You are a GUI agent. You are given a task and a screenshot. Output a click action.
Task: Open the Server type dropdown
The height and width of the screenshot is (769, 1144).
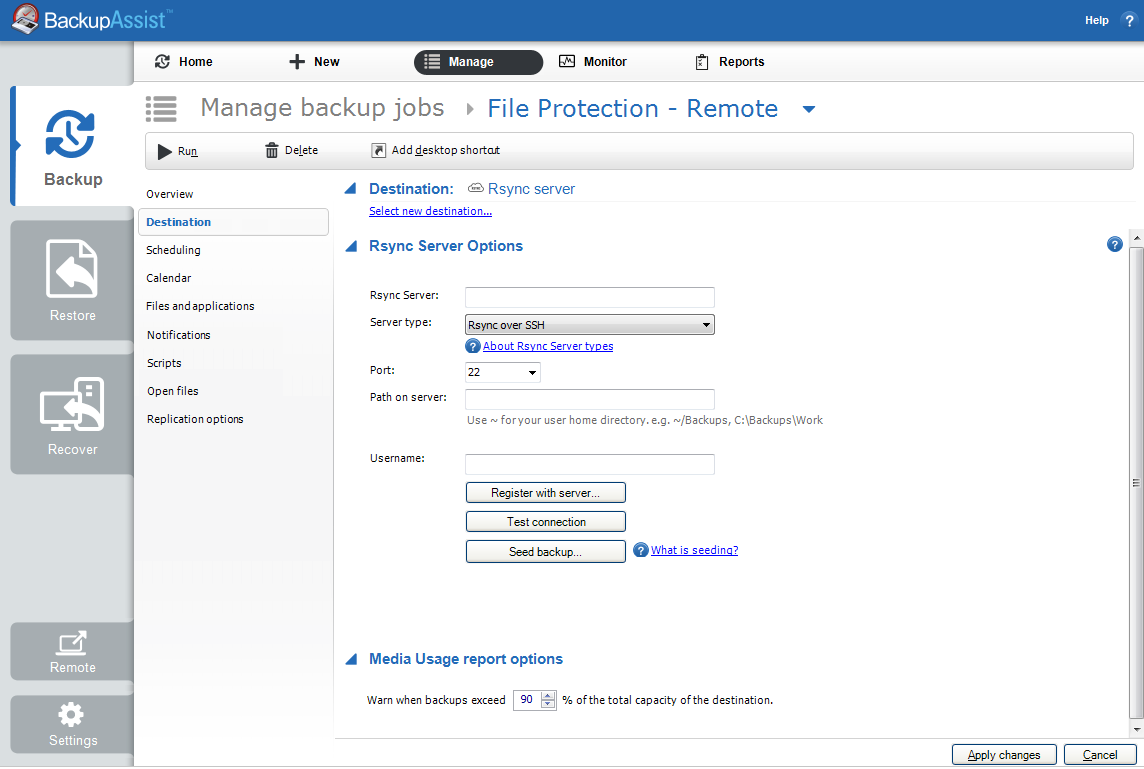click(x=590, y=325)
